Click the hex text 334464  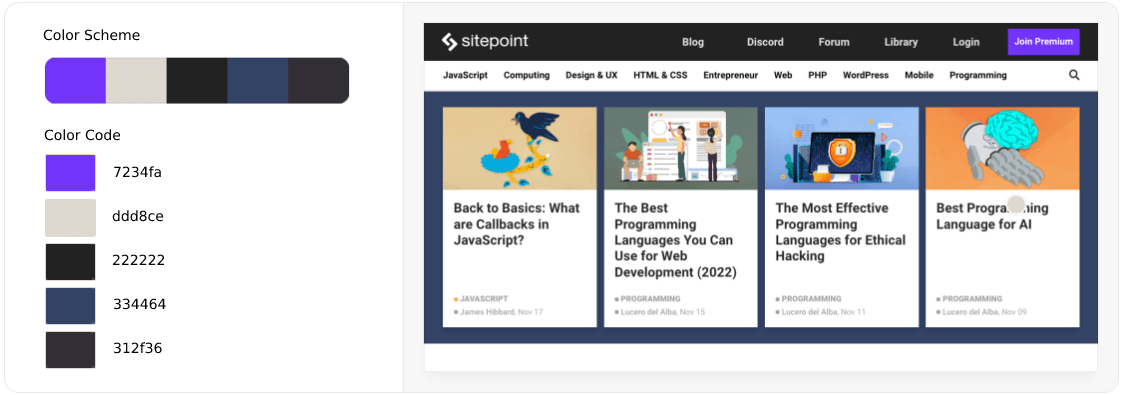pos(139,305)
